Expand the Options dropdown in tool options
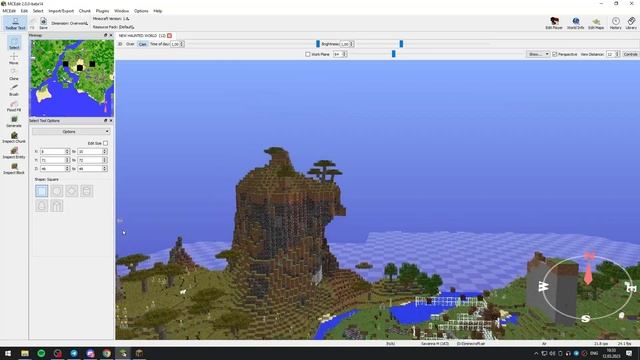The width and height of the screenshot is (640, 360). click(x=71, y=131)
